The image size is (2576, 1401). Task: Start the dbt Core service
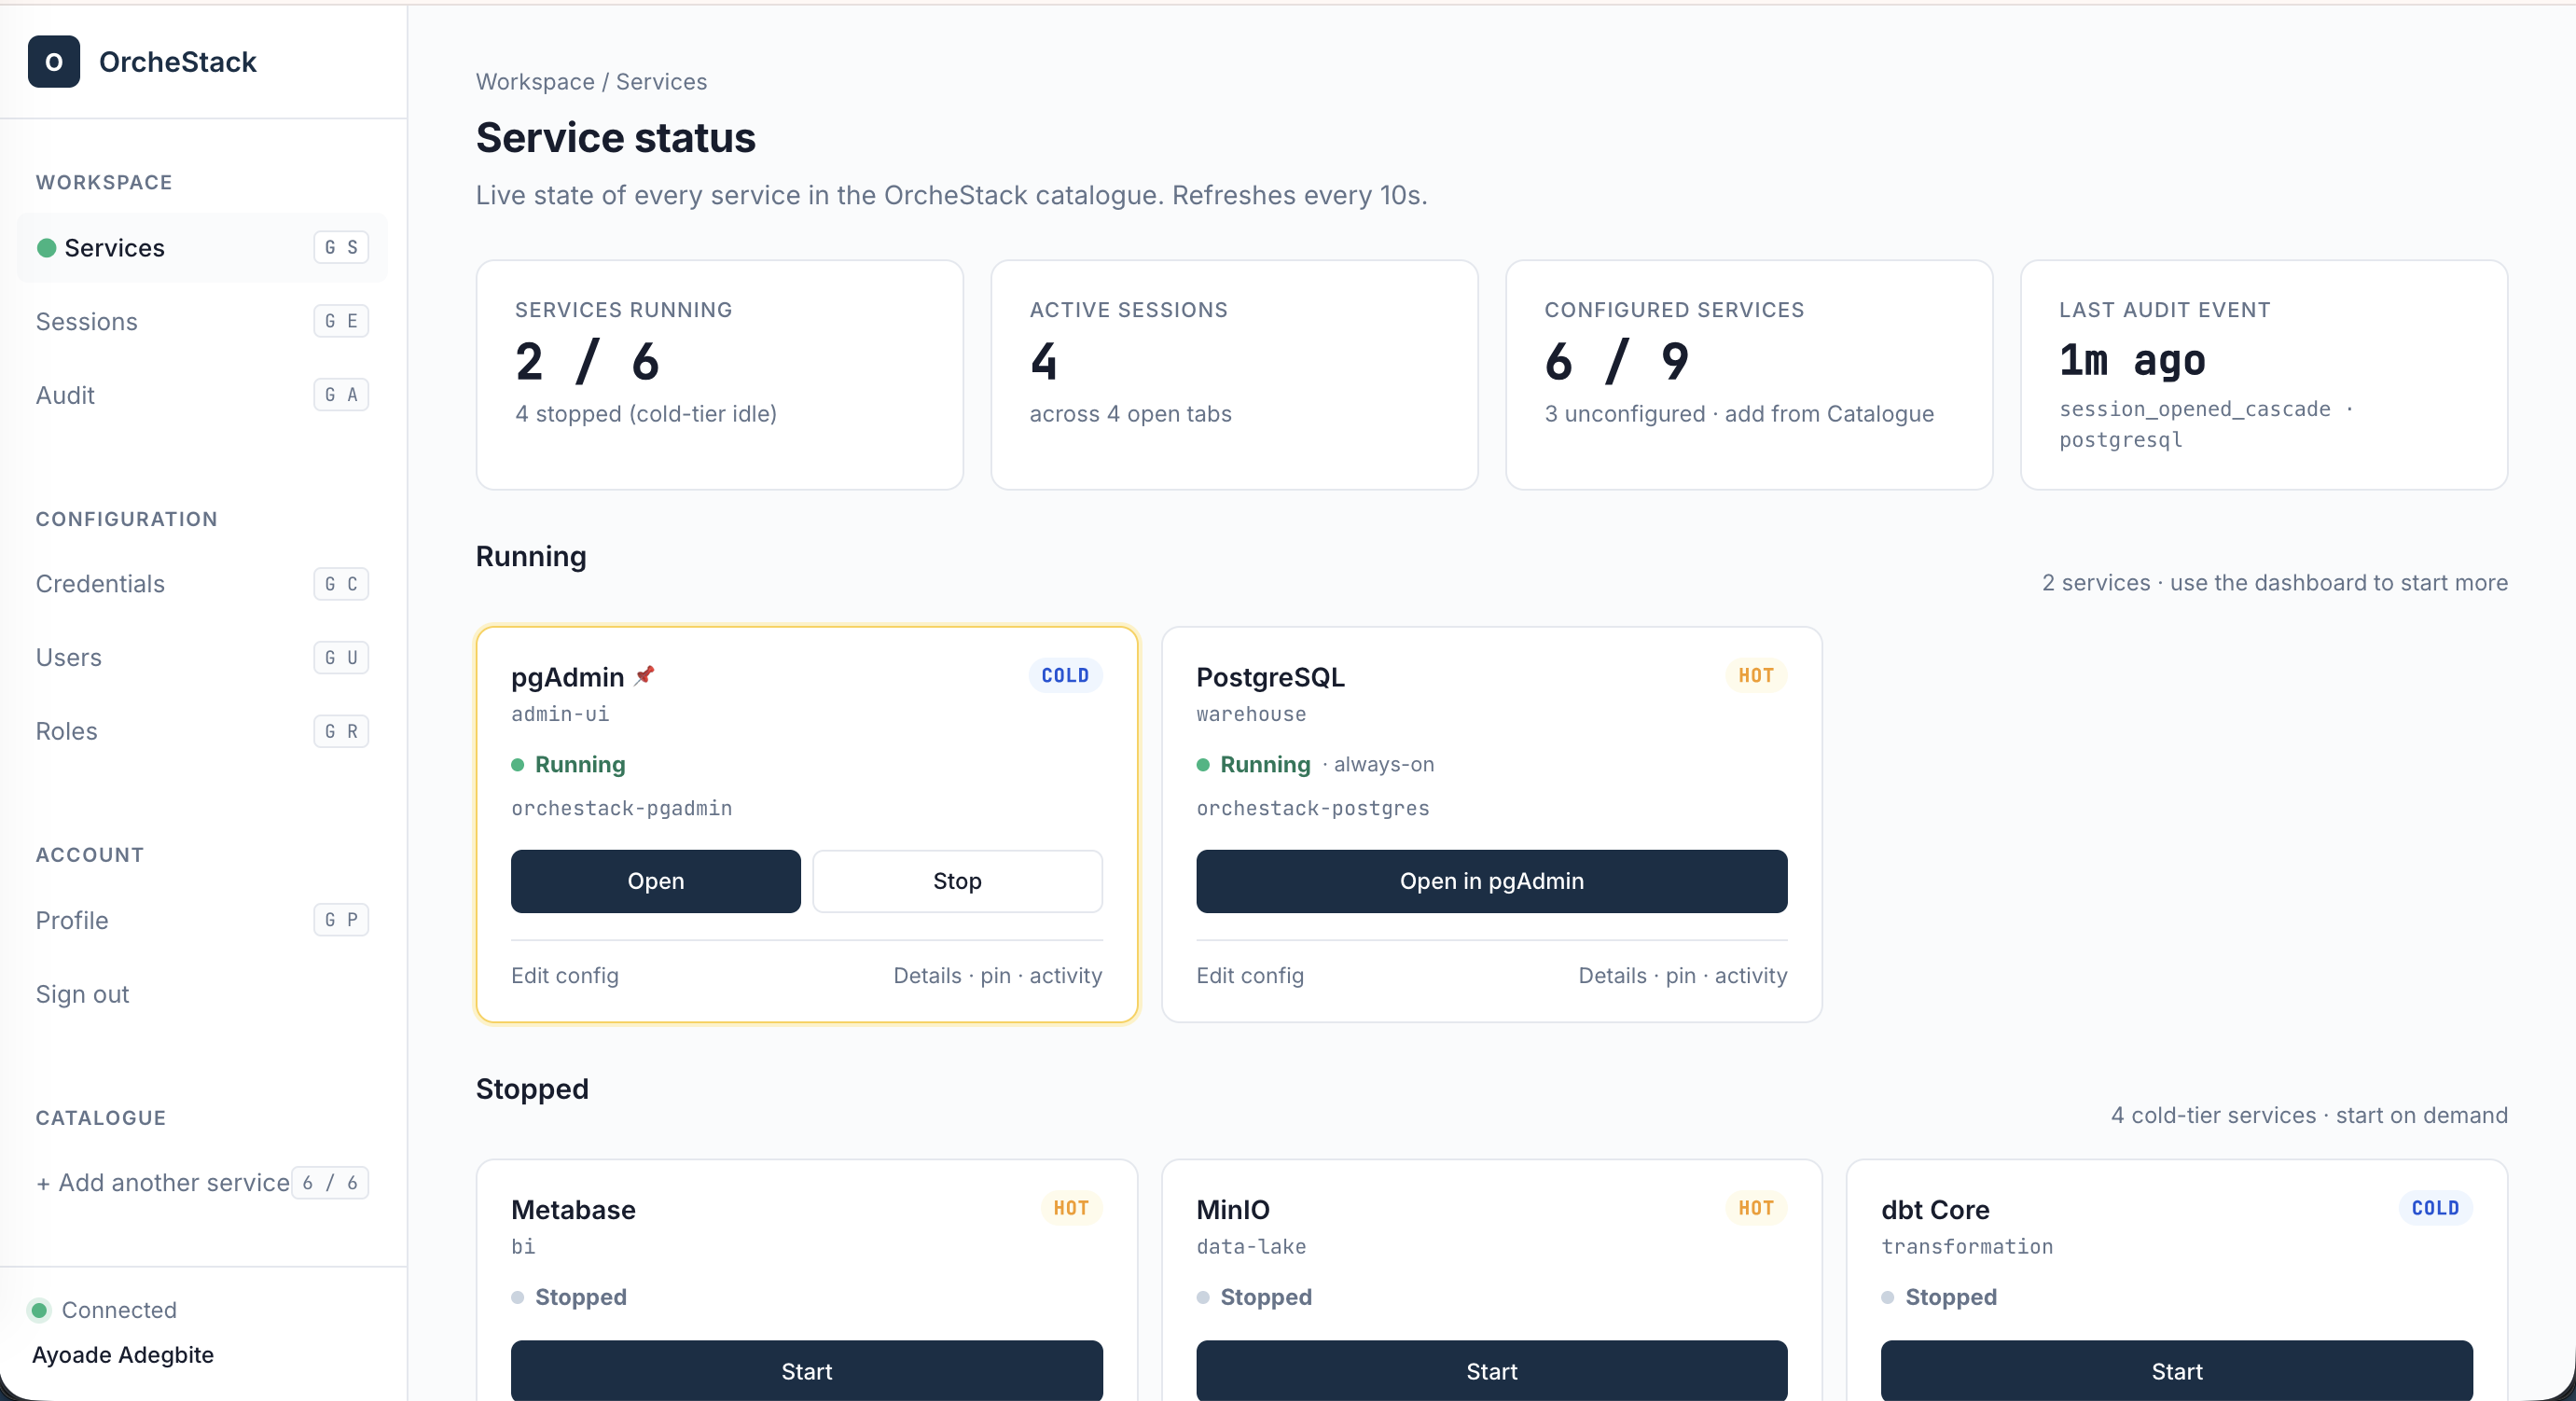(x=2176, y=1371)
